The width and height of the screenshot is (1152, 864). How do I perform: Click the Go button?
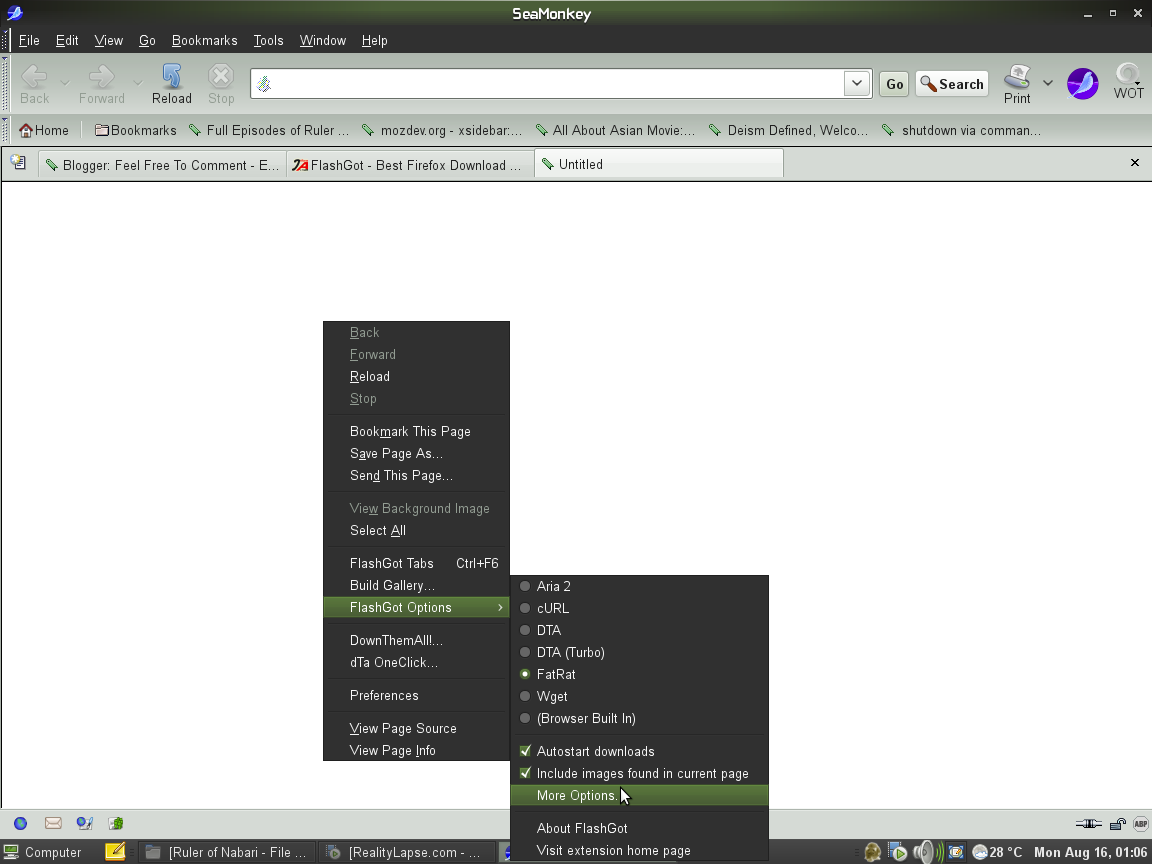(893, 84)
